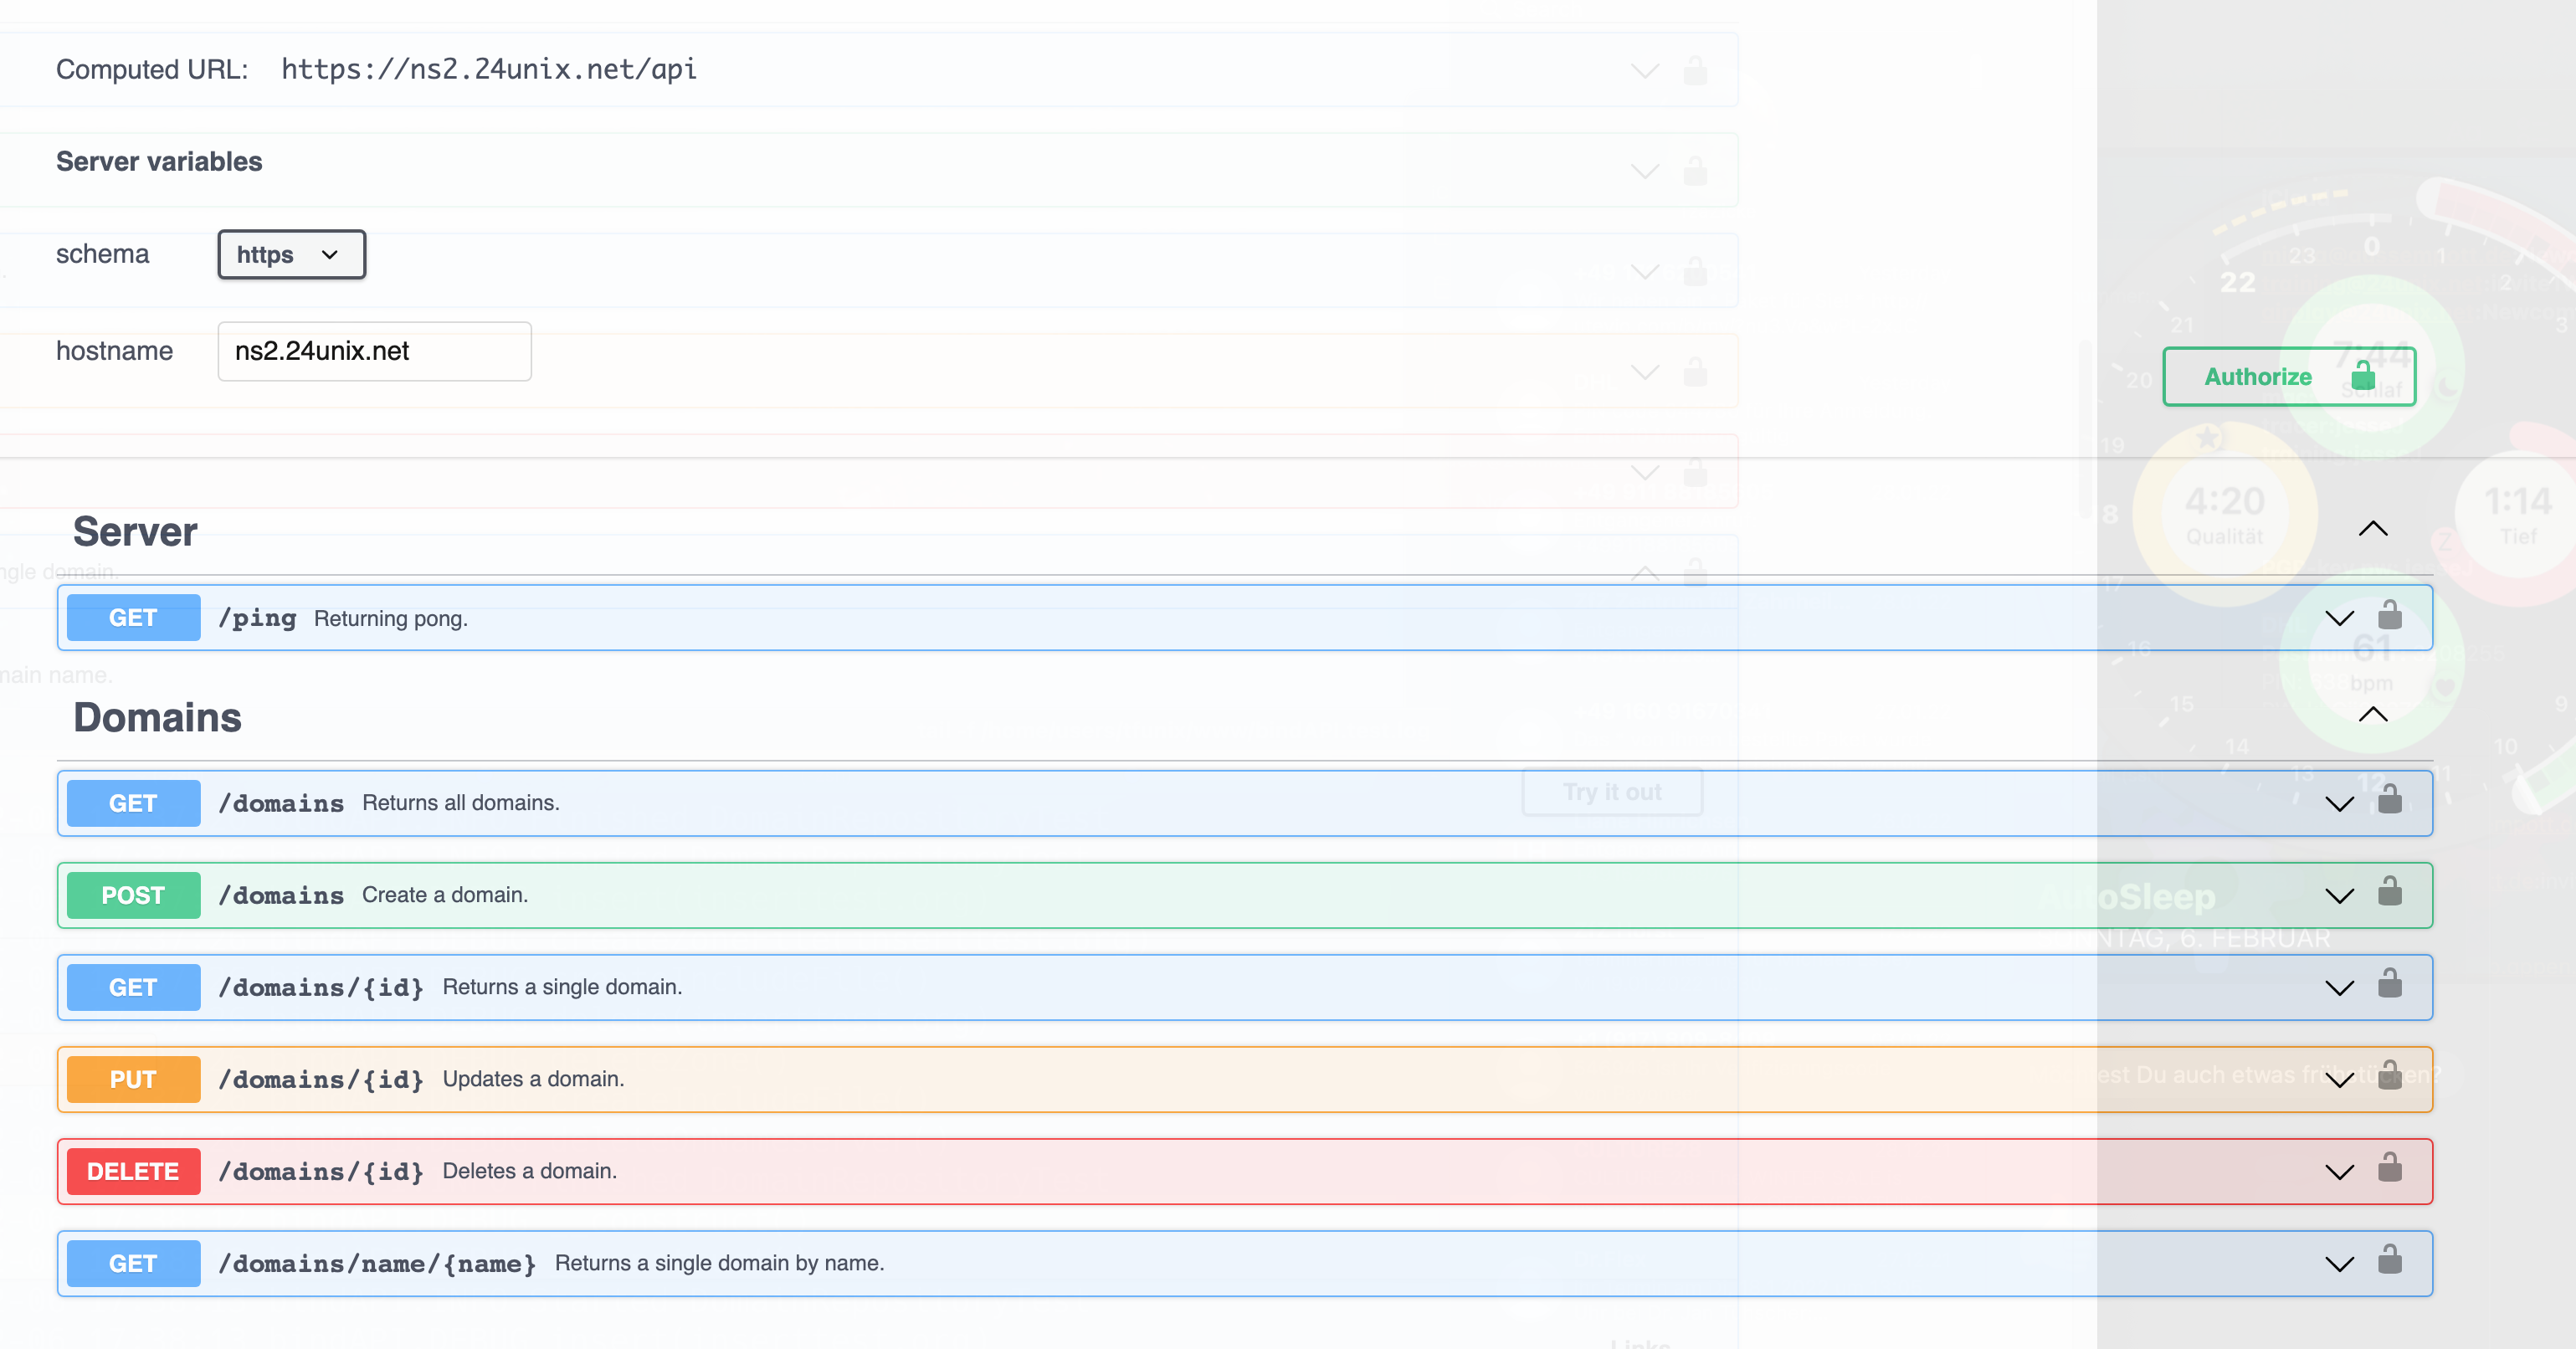This screenshot has width=2576, height=1349.
Task: Open the Server section heading
Action: click(135, 532)
